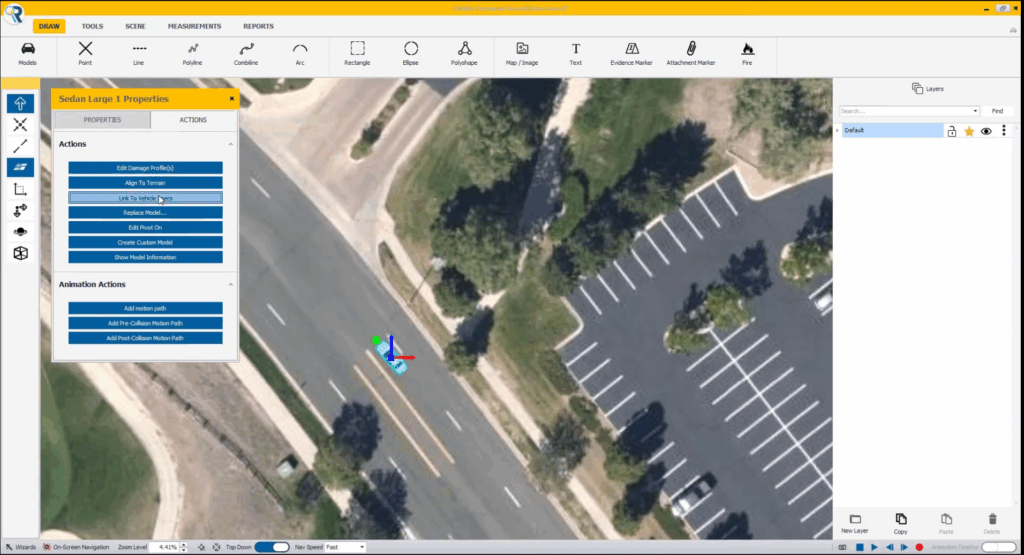Choose the Arc drawing tool
This screenshot has height=555, width=1024.
click(x=300, y=53)
